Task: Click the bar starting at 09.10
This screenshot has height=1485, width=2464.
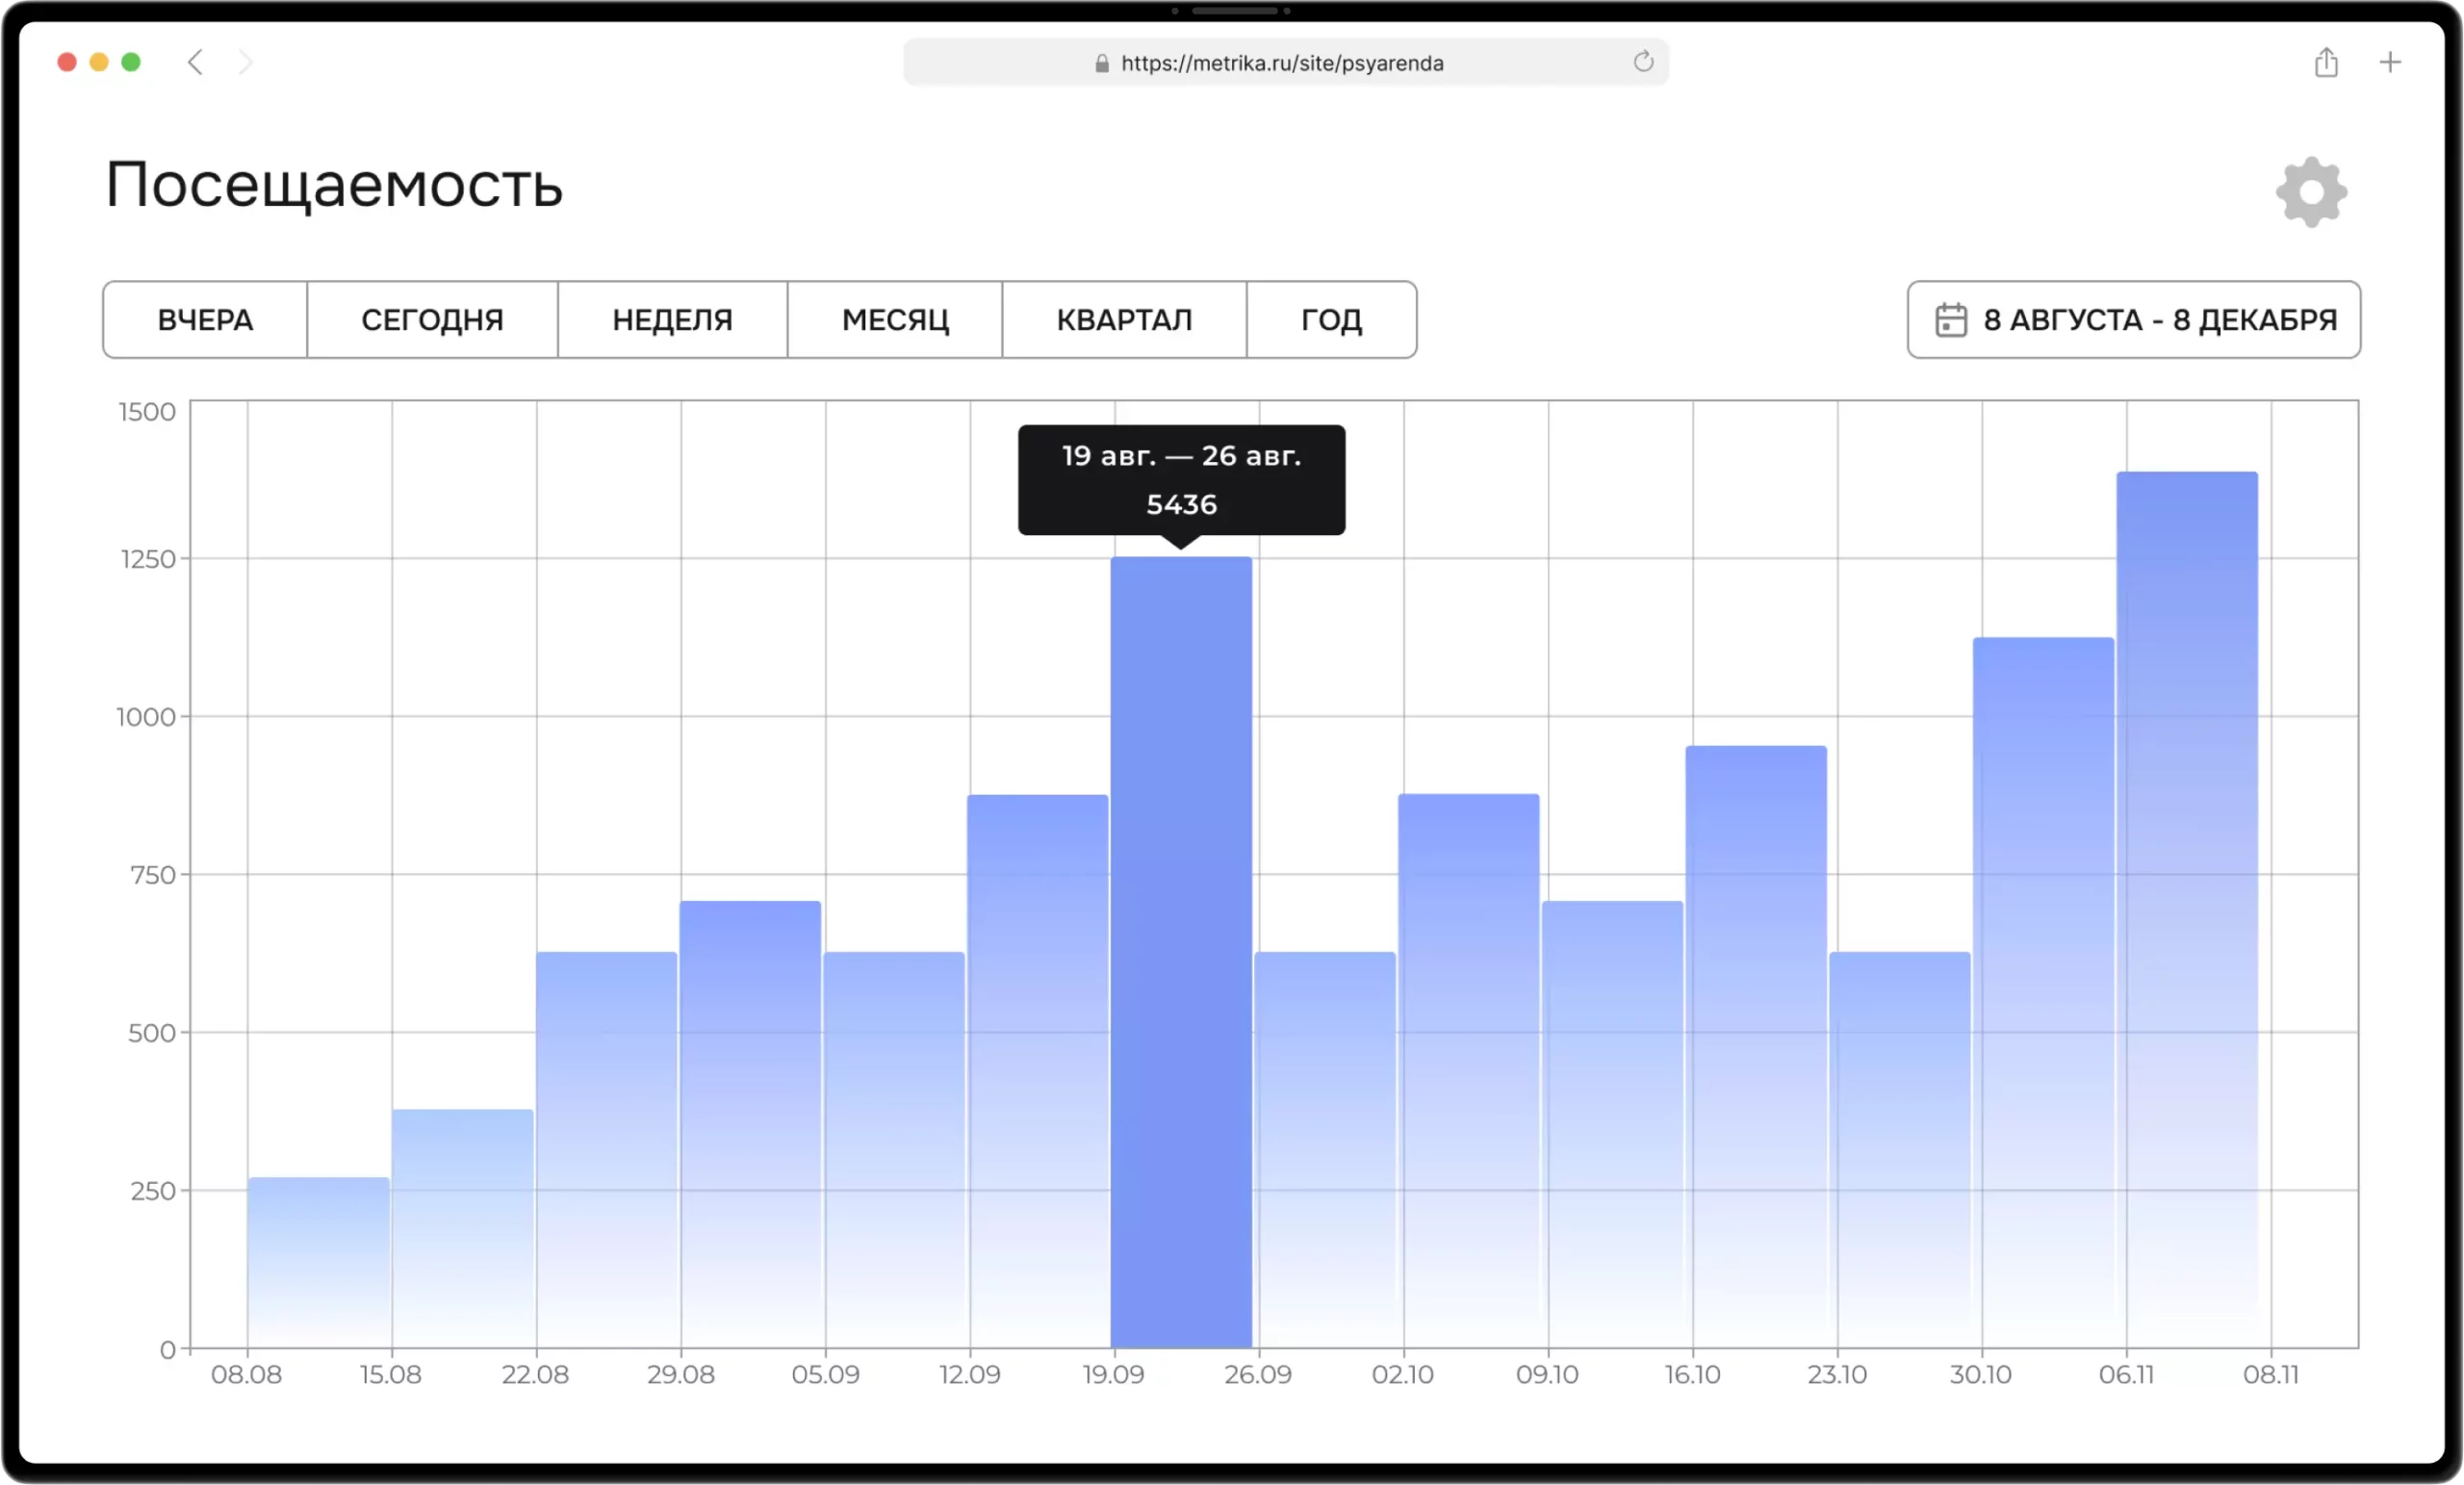Action: (x=1613, y=1124)
